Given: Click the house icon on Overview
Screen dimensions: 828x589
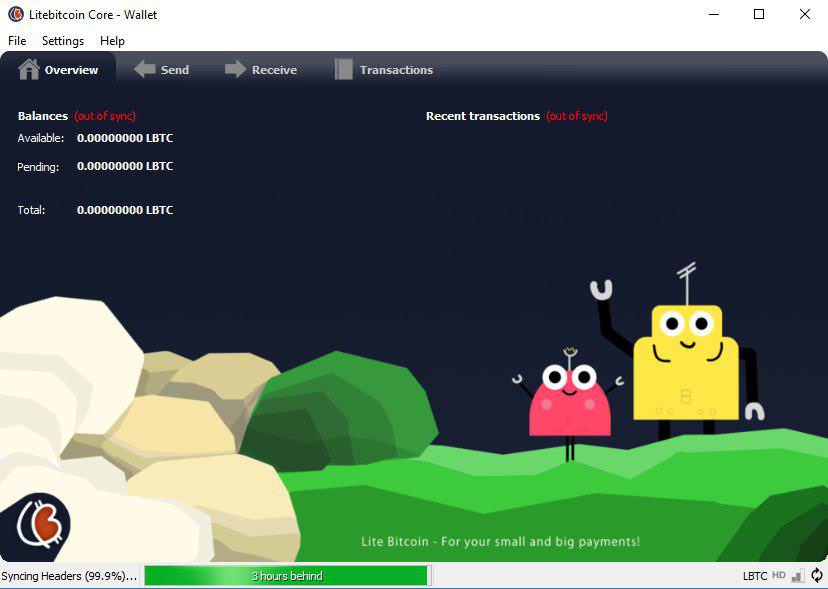Looking at the screenshot, I should [x=29, y=69].
